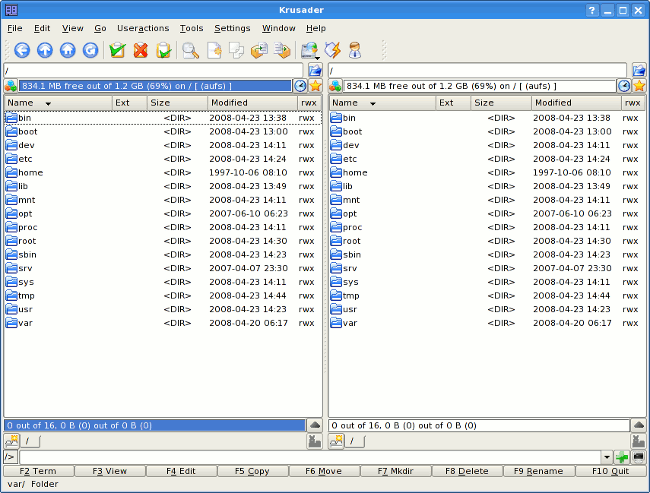The image size is (650, 493).
Task: Unselect all files with red X icon
Action: click(x=141, y=50)
